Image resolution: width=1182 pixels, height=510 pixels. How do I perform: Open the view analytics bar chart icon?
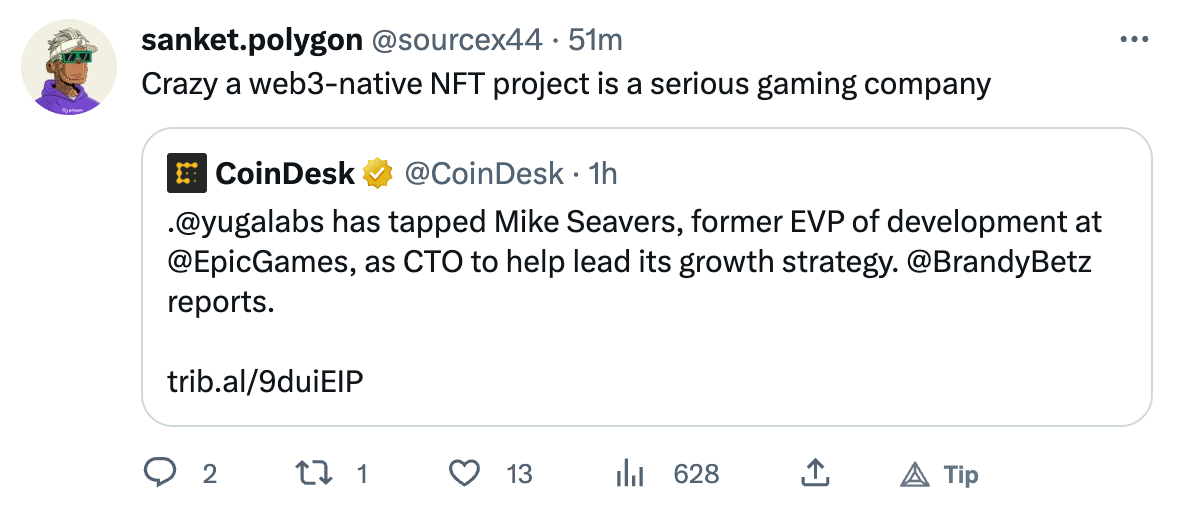[x=626, y=473]
